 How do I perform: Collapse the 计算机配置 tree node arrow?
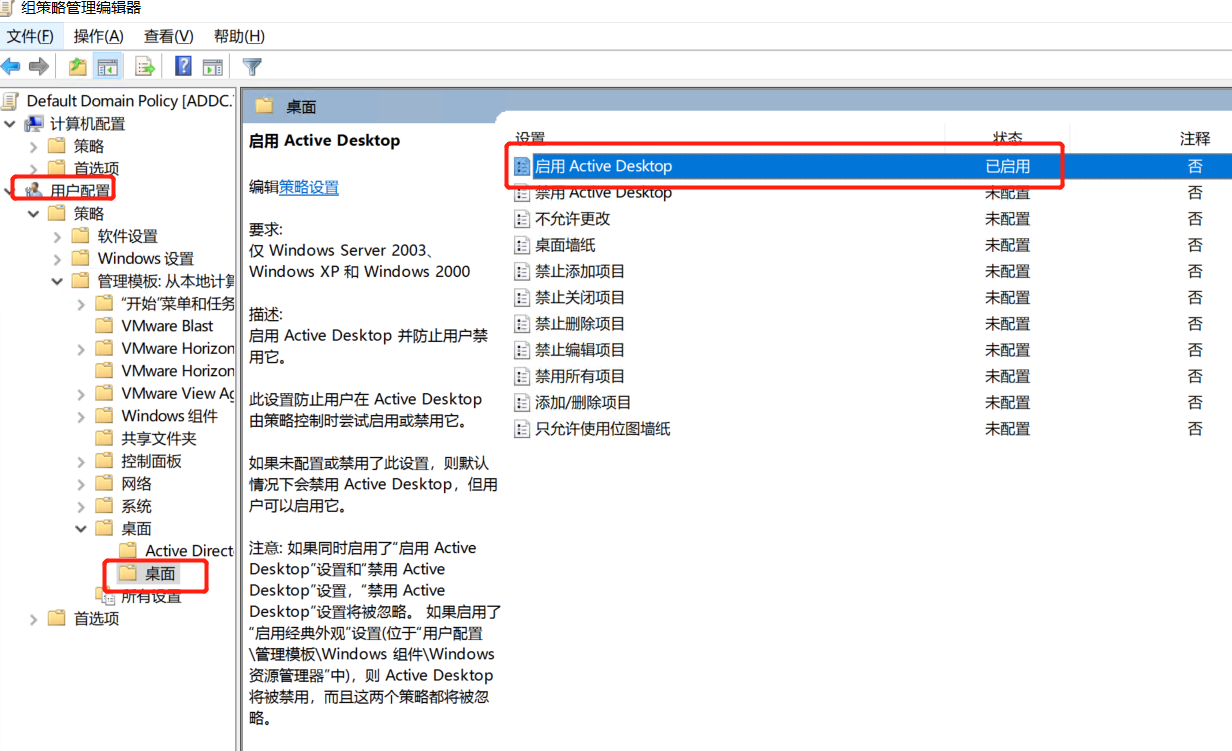(11, 124)
